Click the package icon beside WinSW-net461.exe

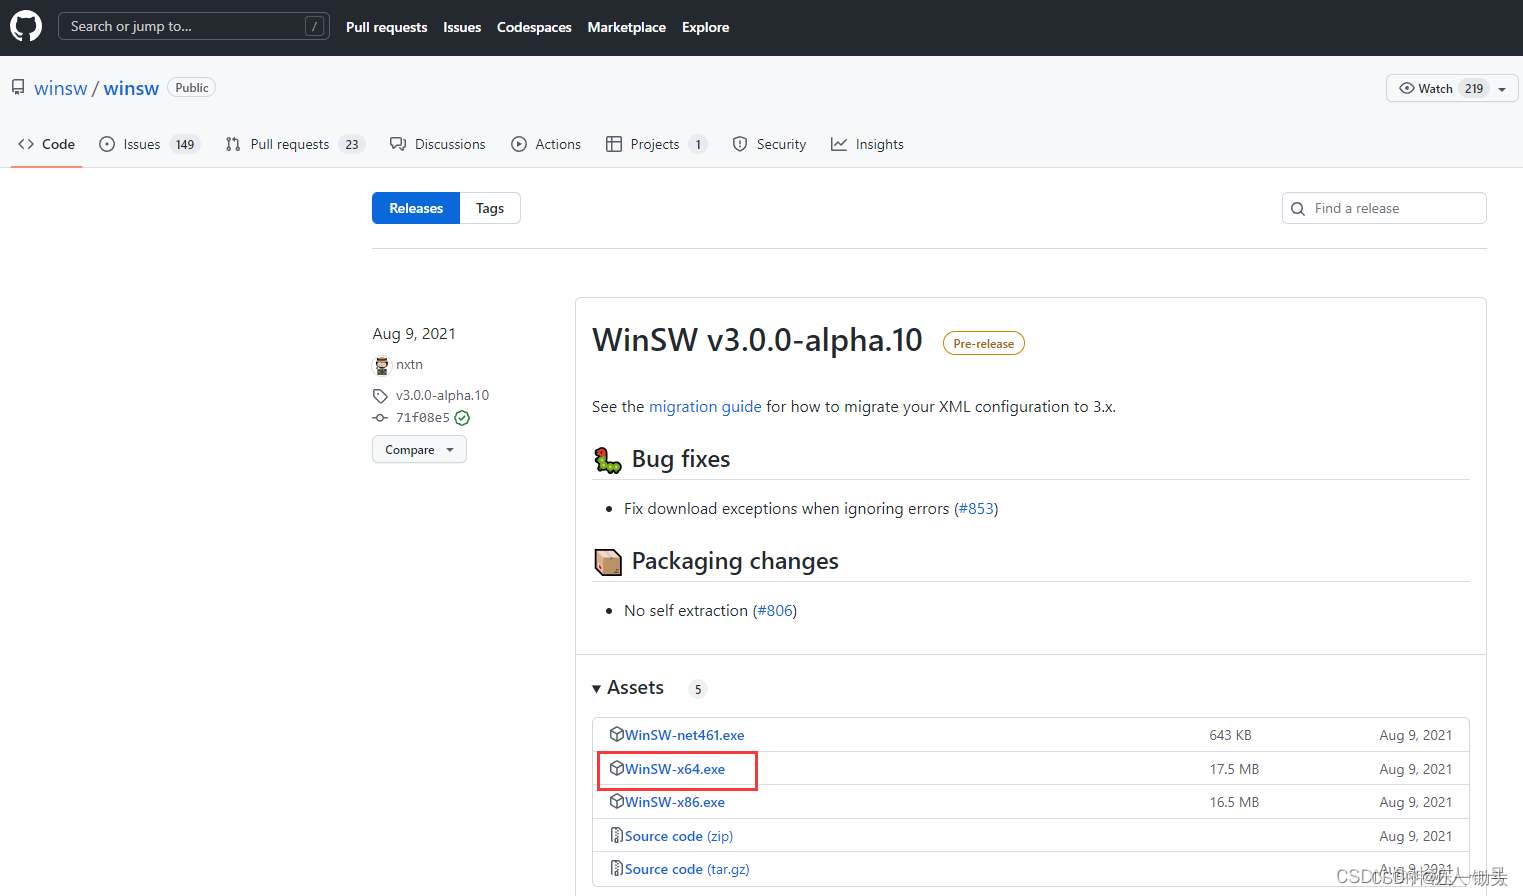coord(617,734)
